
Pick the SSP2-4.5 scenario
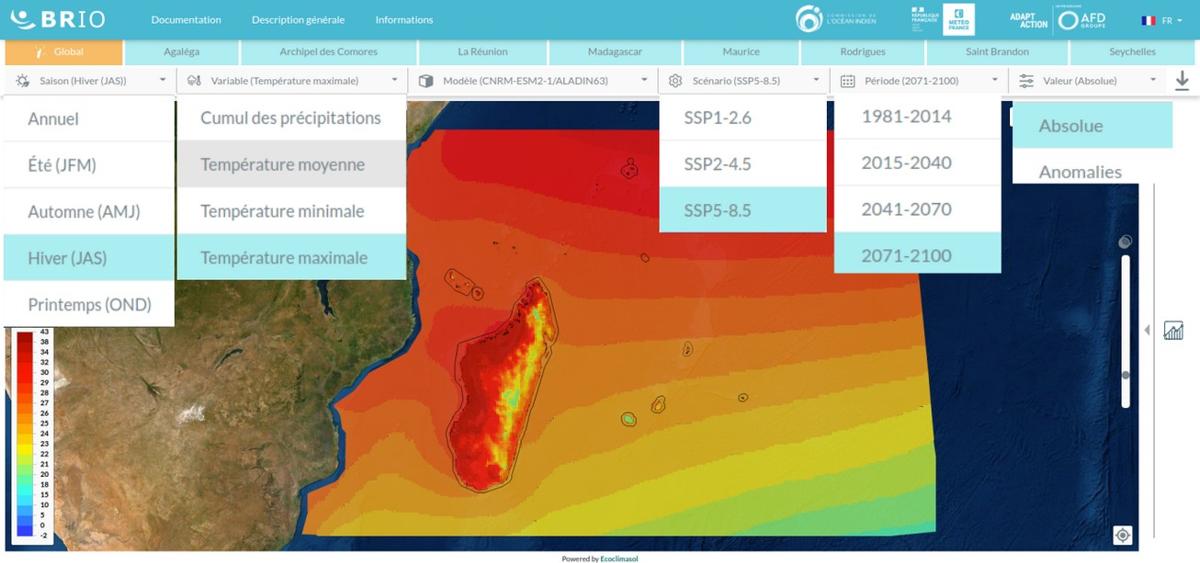click(743, 163)
